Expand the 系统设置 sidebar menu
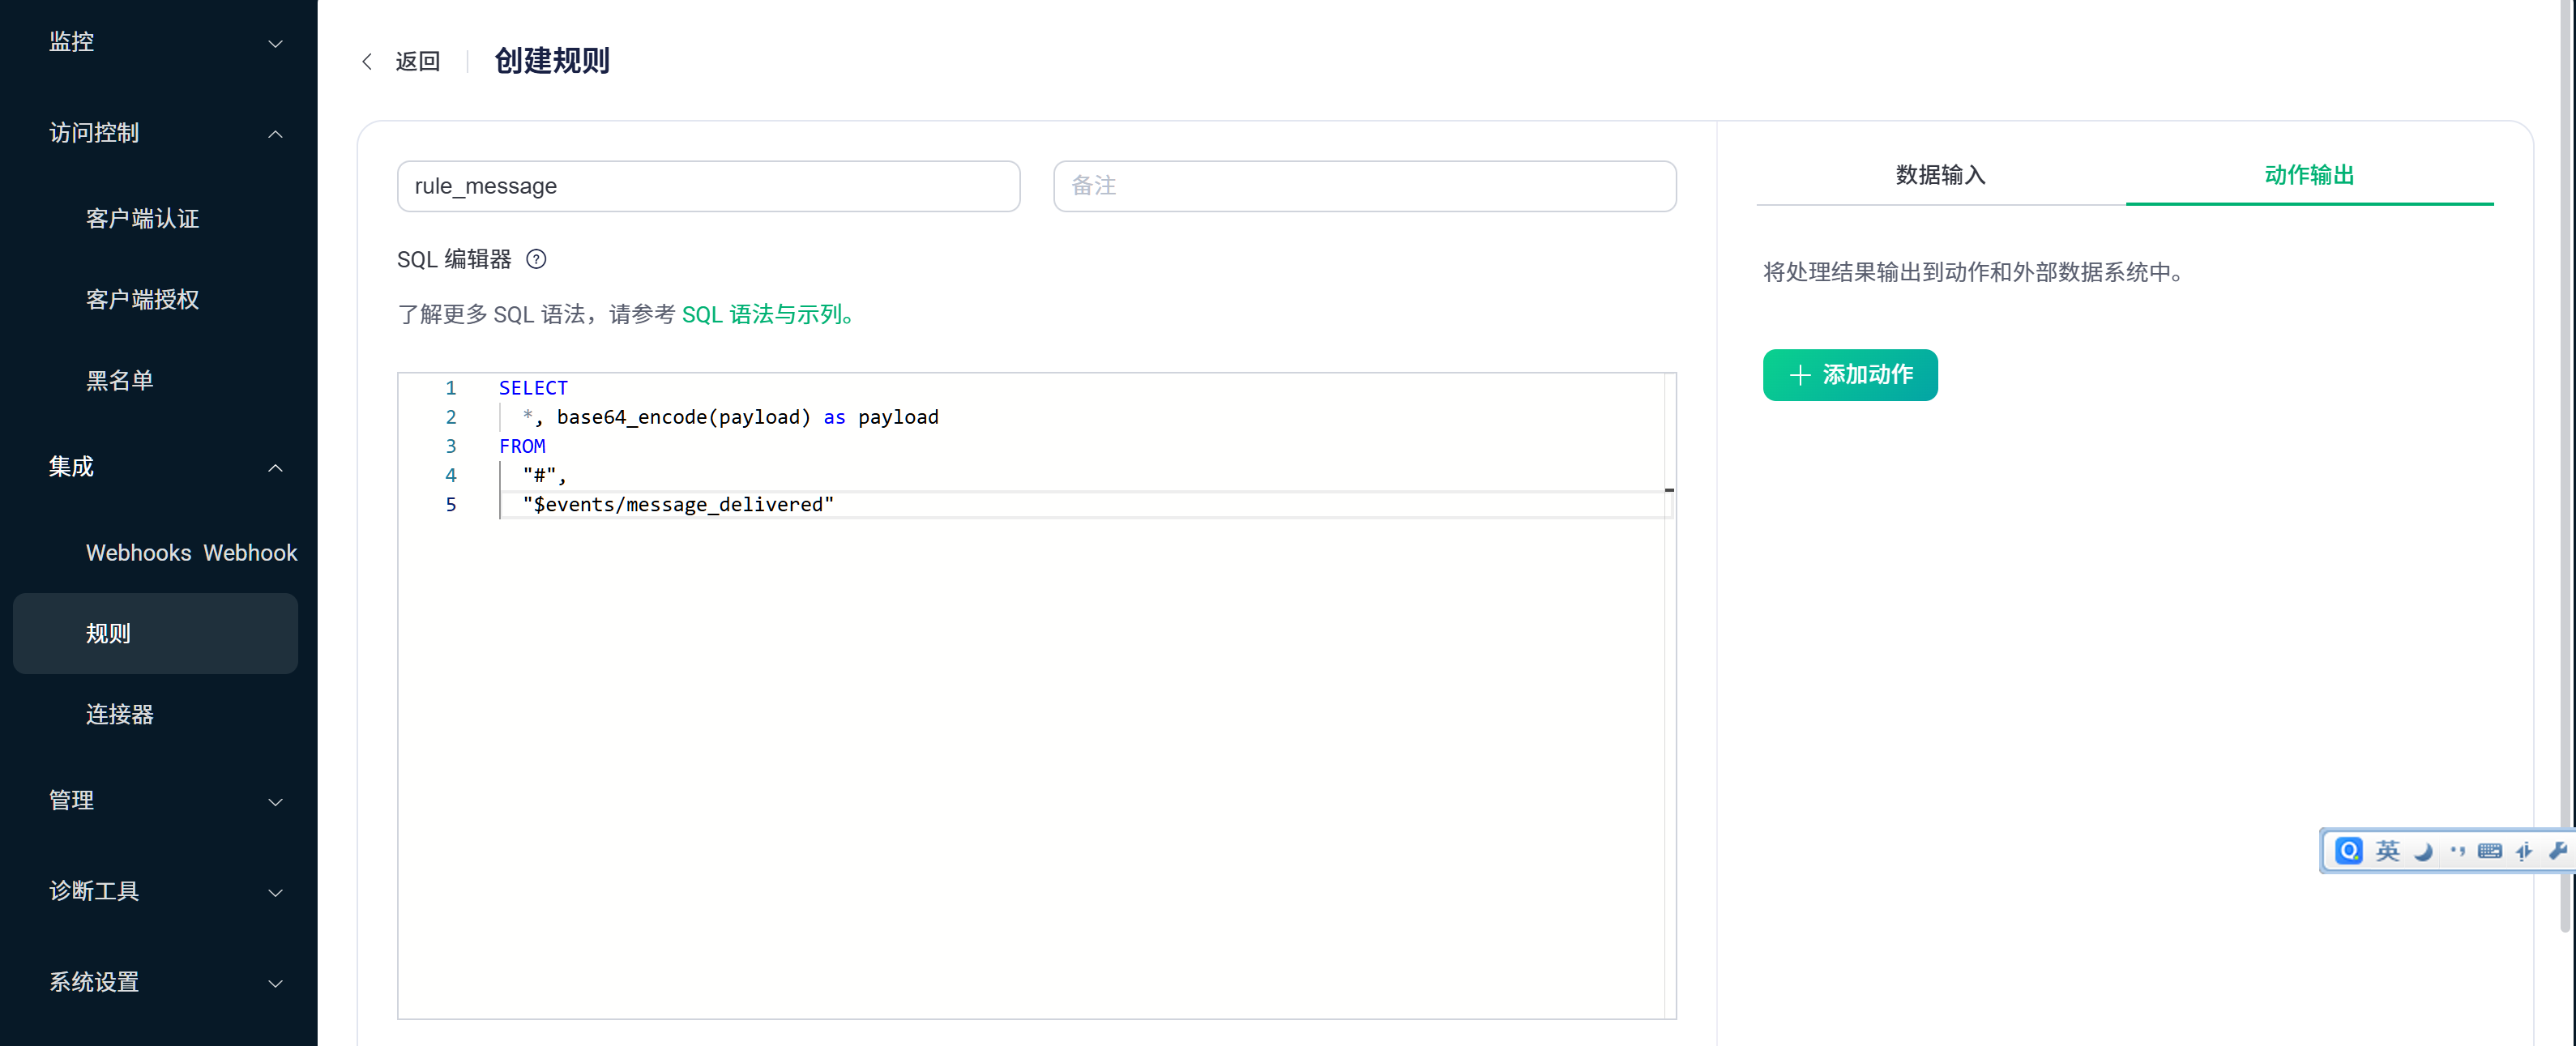The width and height of the screenshot is (2576, 1046). click(165, 983)
